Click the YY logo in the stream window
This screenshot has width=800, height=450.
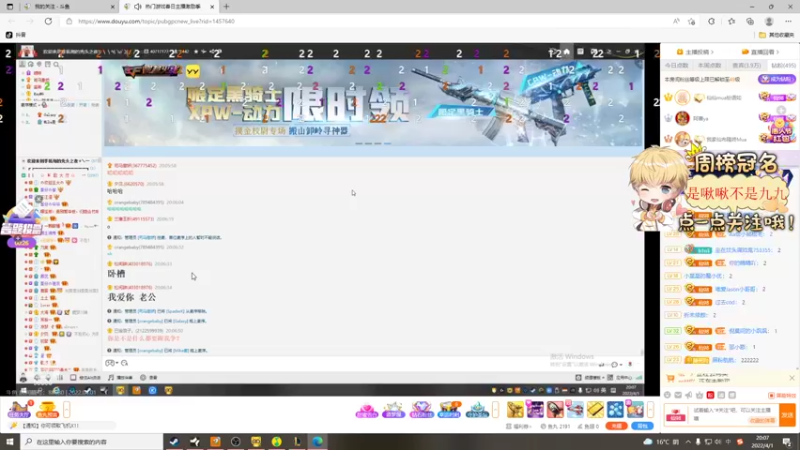(x=192, y=71)
